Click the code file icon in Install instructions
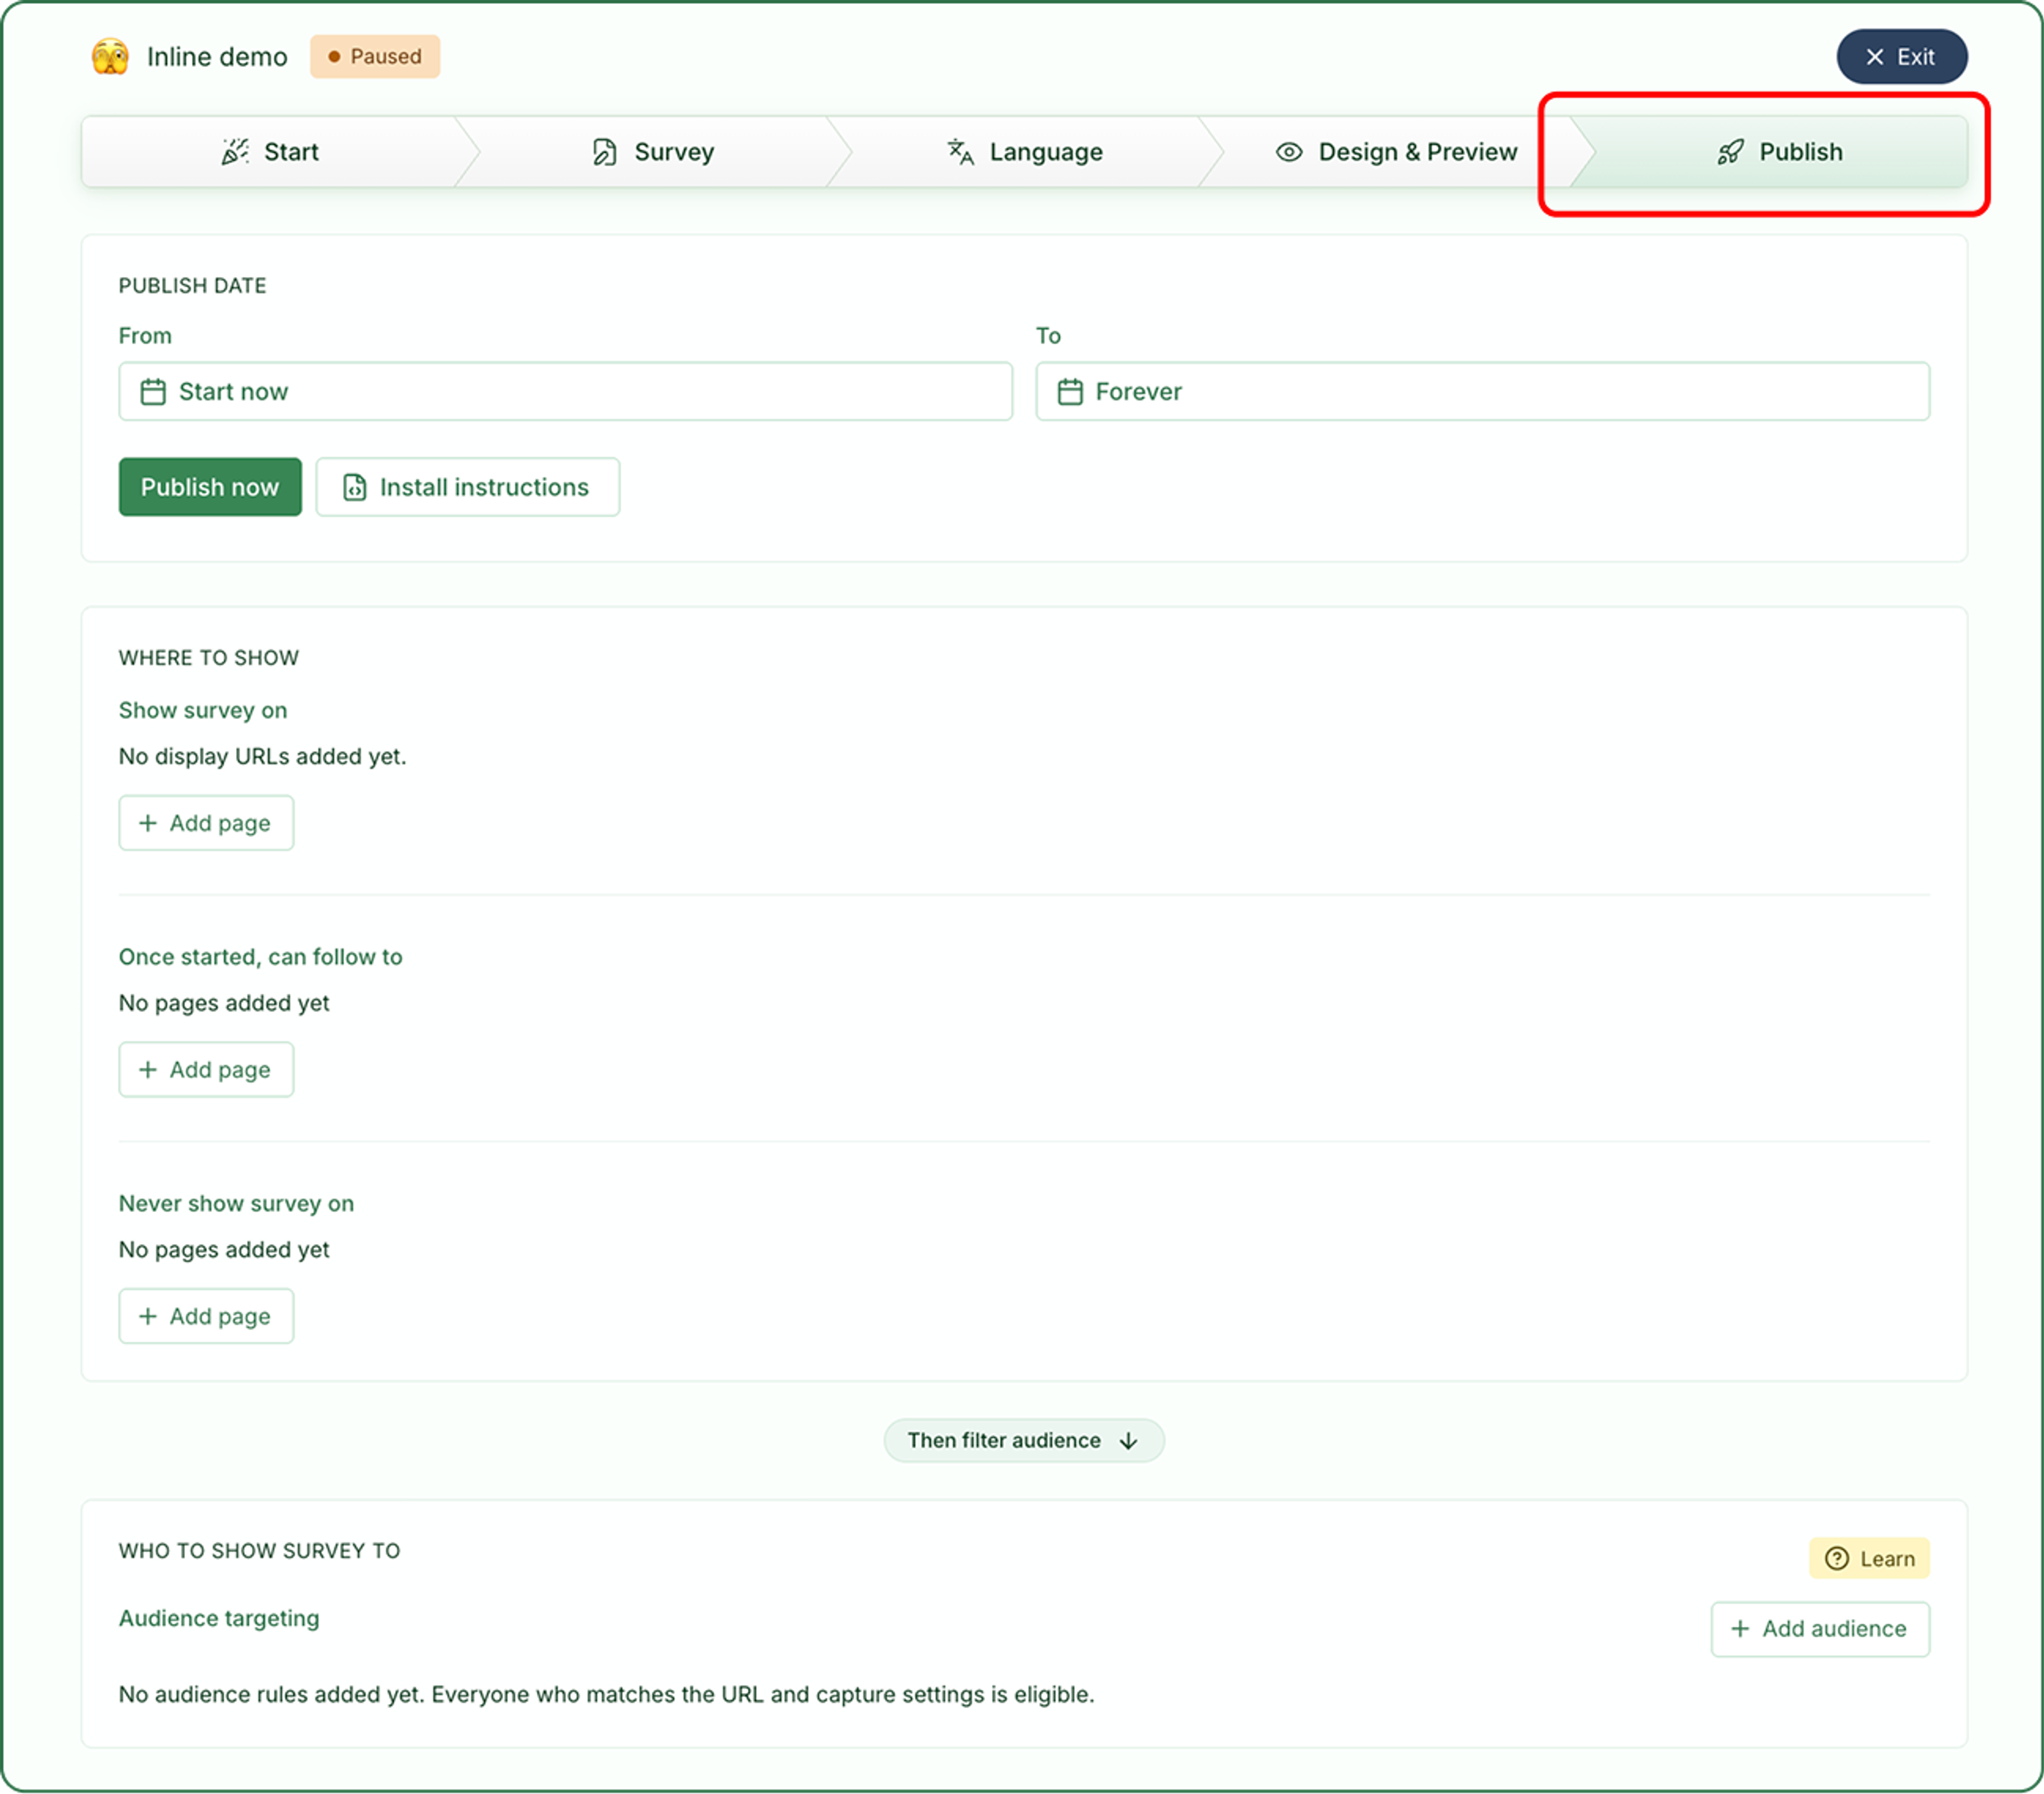The width and height of the screenshot is (2044, 1794). tap(355, 487)
